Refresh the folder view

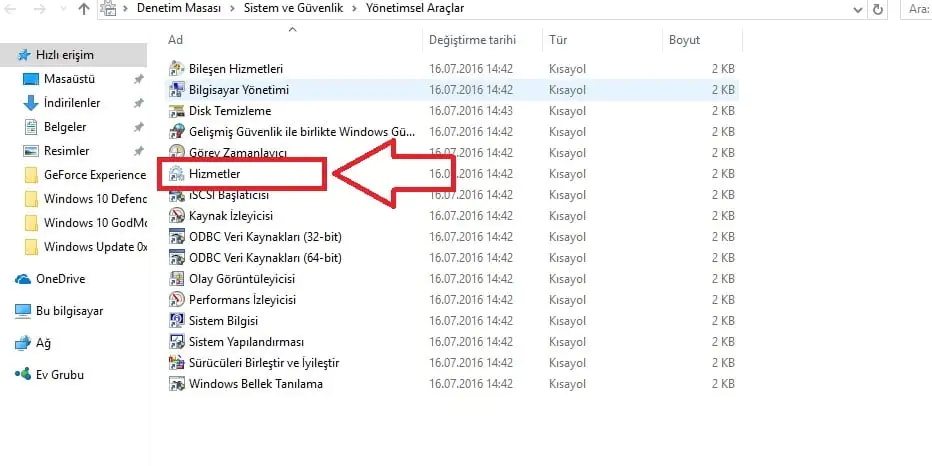tap(877, 9)
